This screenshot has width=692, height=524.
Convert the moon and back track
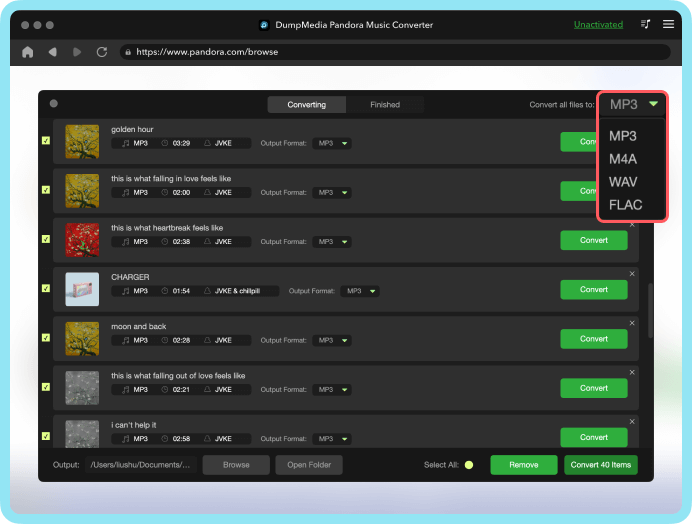[x=594, y=339]
